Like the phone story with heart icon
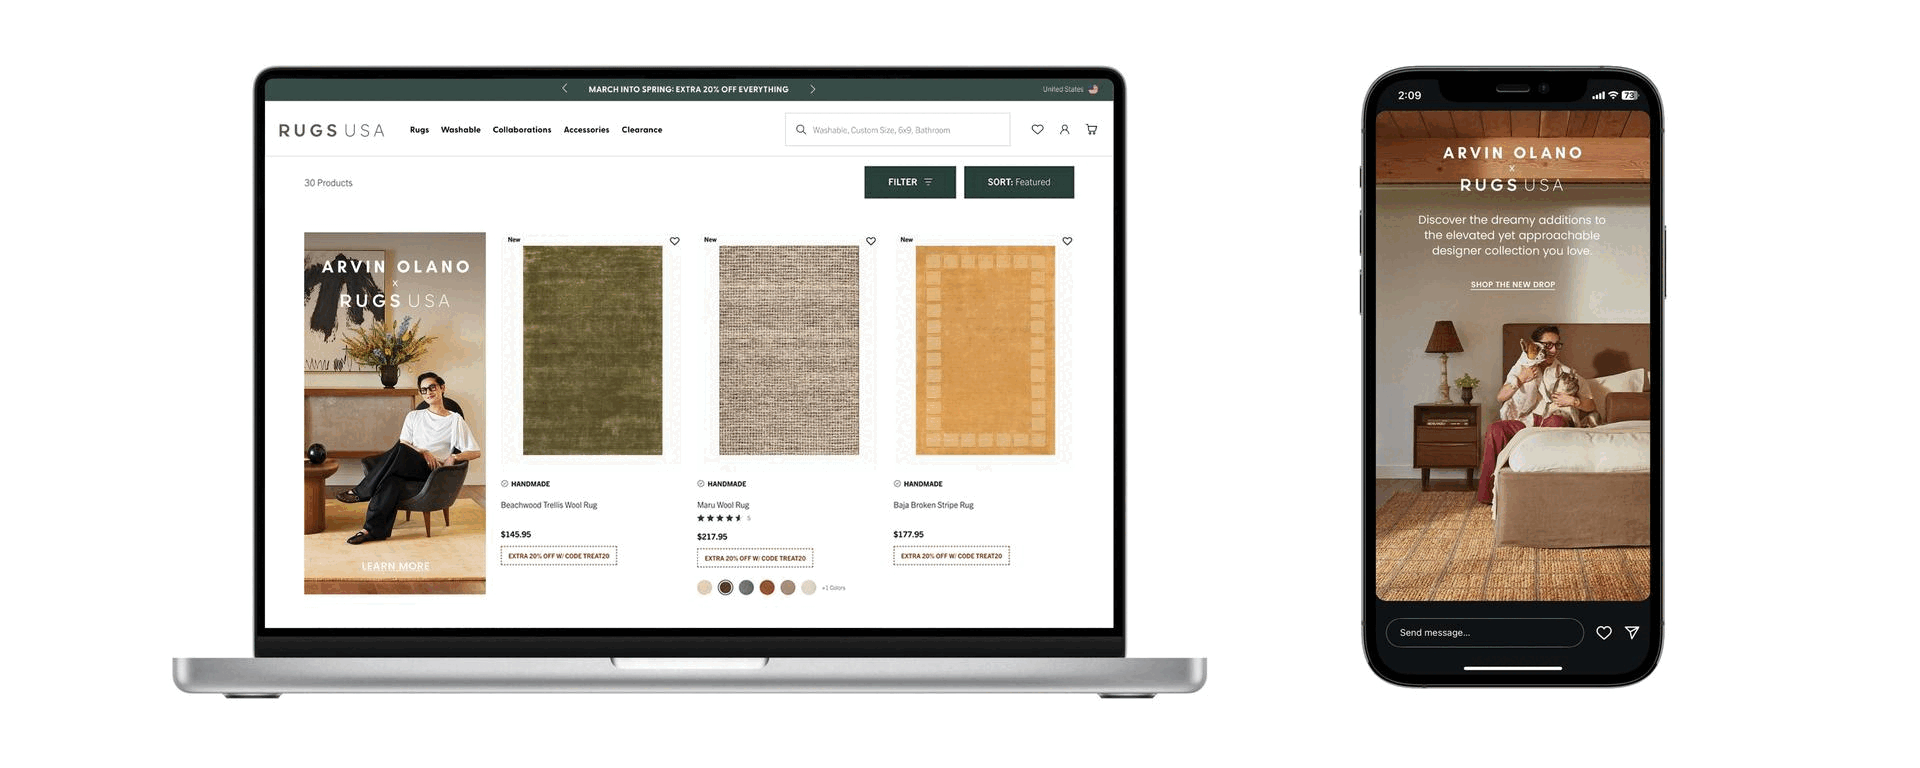Screen dimensions: 1920x768 click(x=1604, y=633)
